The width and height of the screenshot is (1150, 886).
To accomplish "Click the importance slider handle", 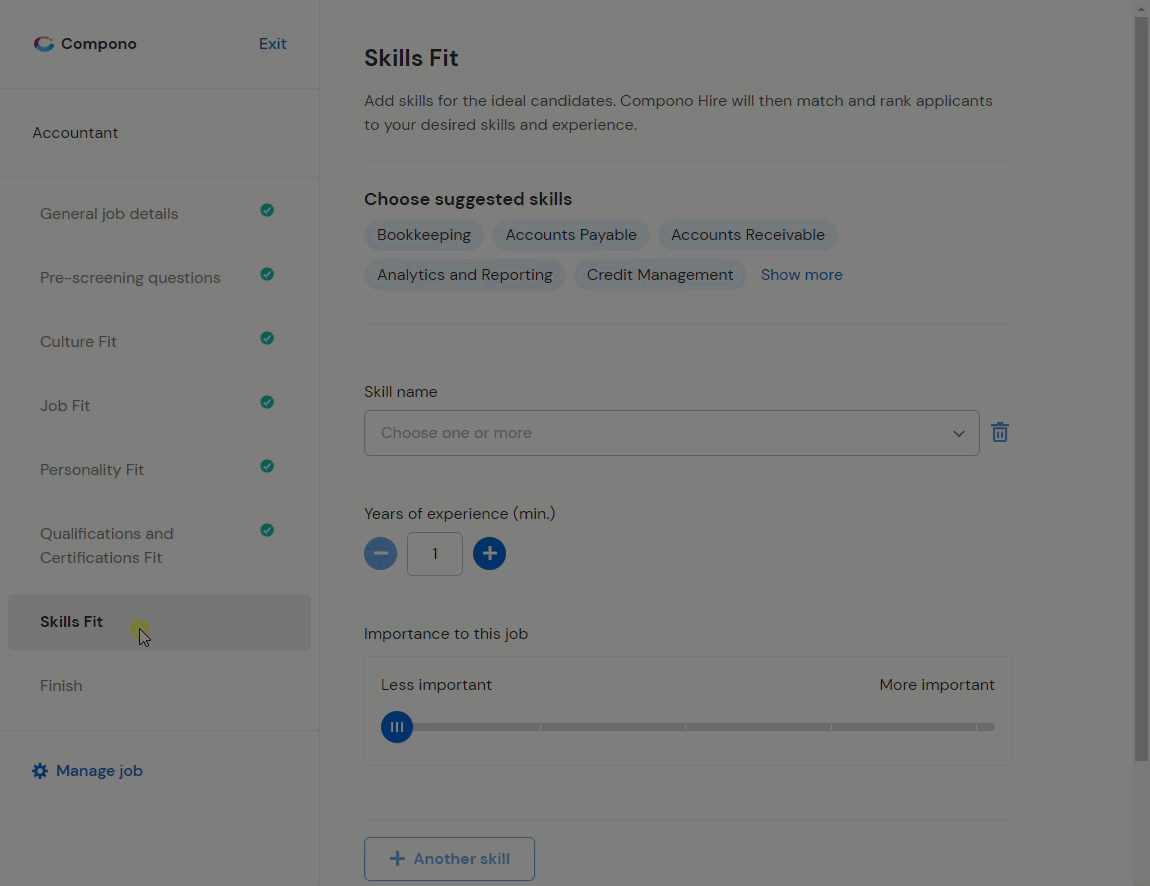I will coord(397,727).
